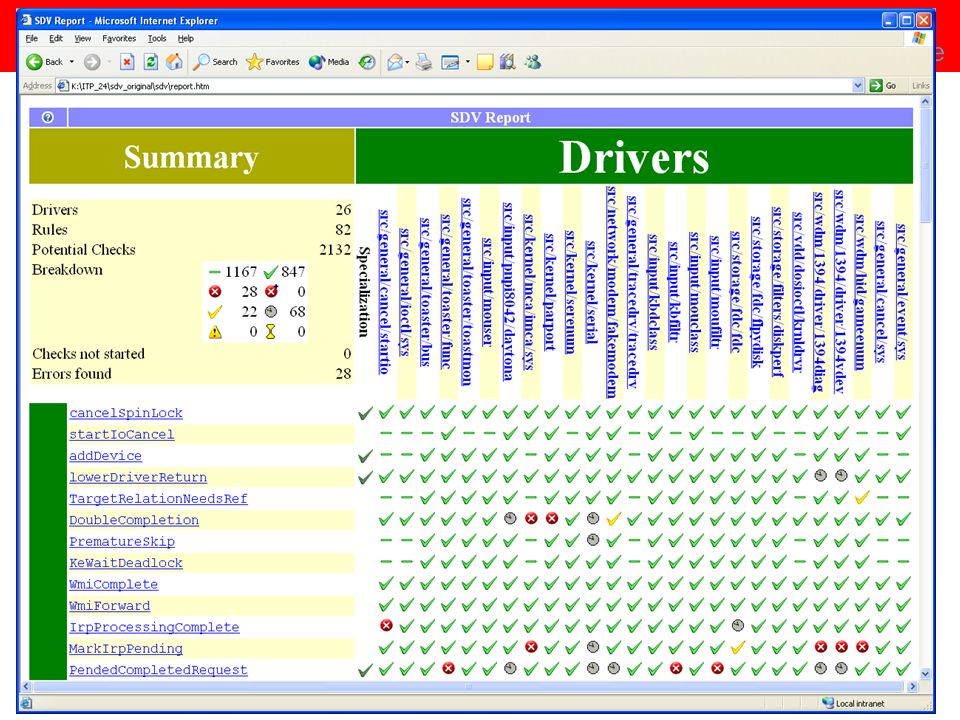Click the yellow check in MarkIrpPending row

click(738, 647)
